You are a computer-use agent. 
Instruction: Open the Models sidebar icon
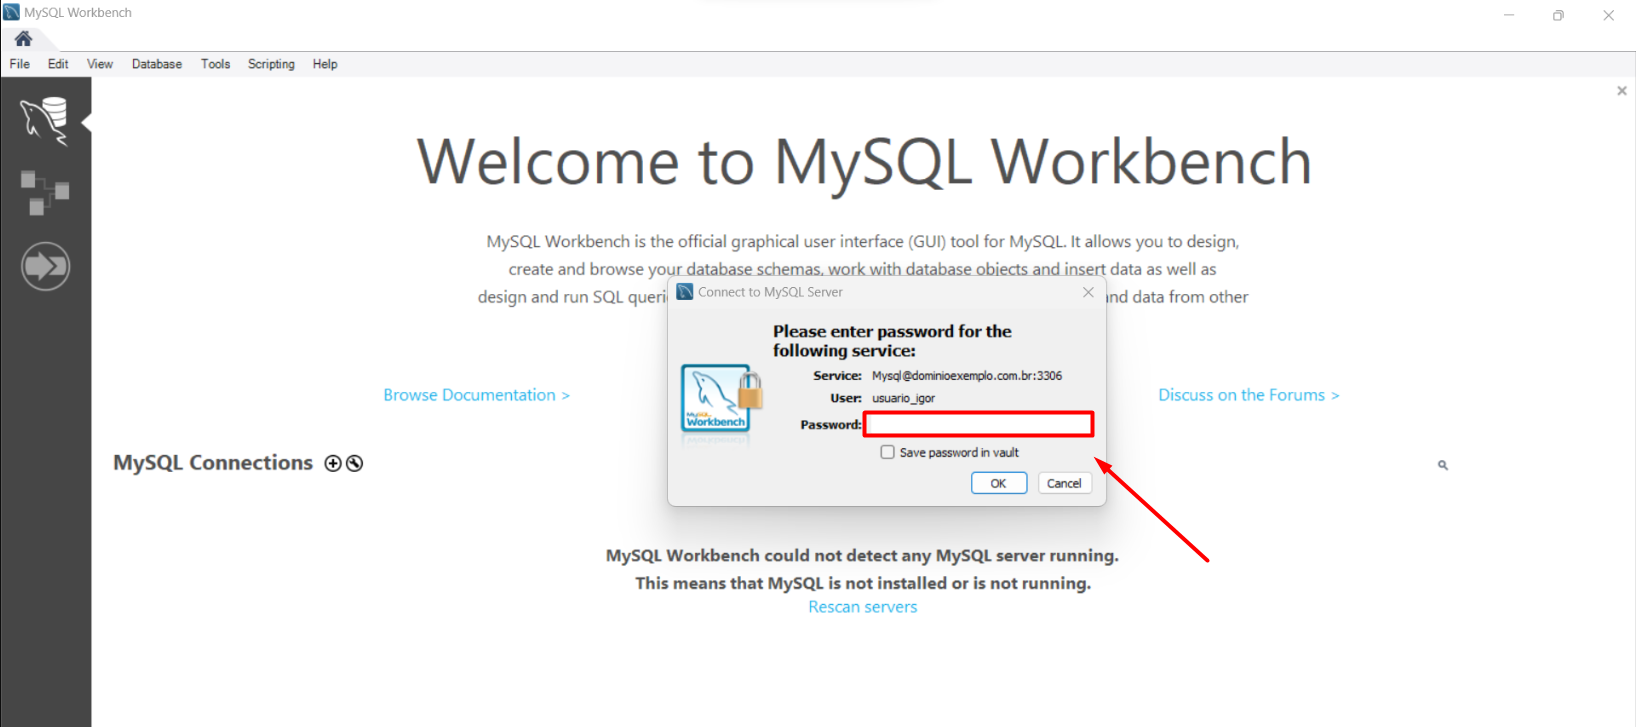[x=45, y=193]
